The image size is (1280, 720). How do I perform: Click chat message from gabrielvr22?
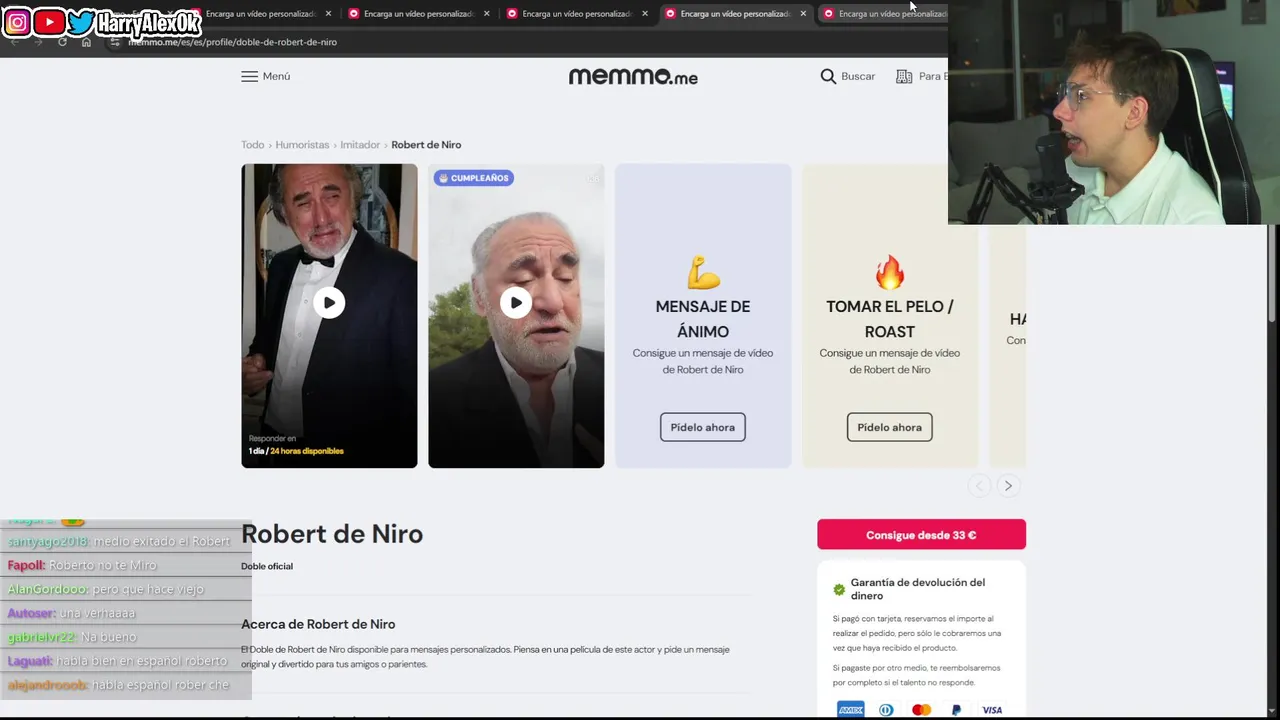[x=72, y=637]
